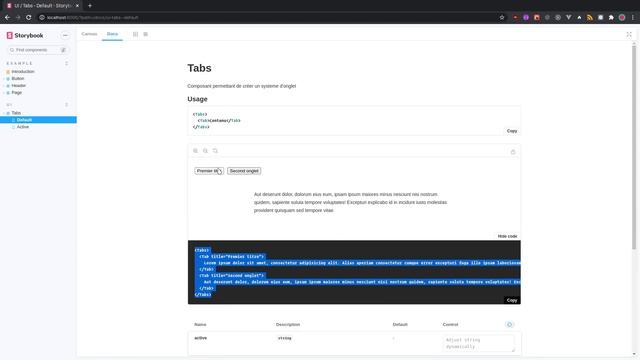This screenshot has height=360, width=640.
Task: Click the orange RSS feed extension icon
Action: (x=590, y=18)
